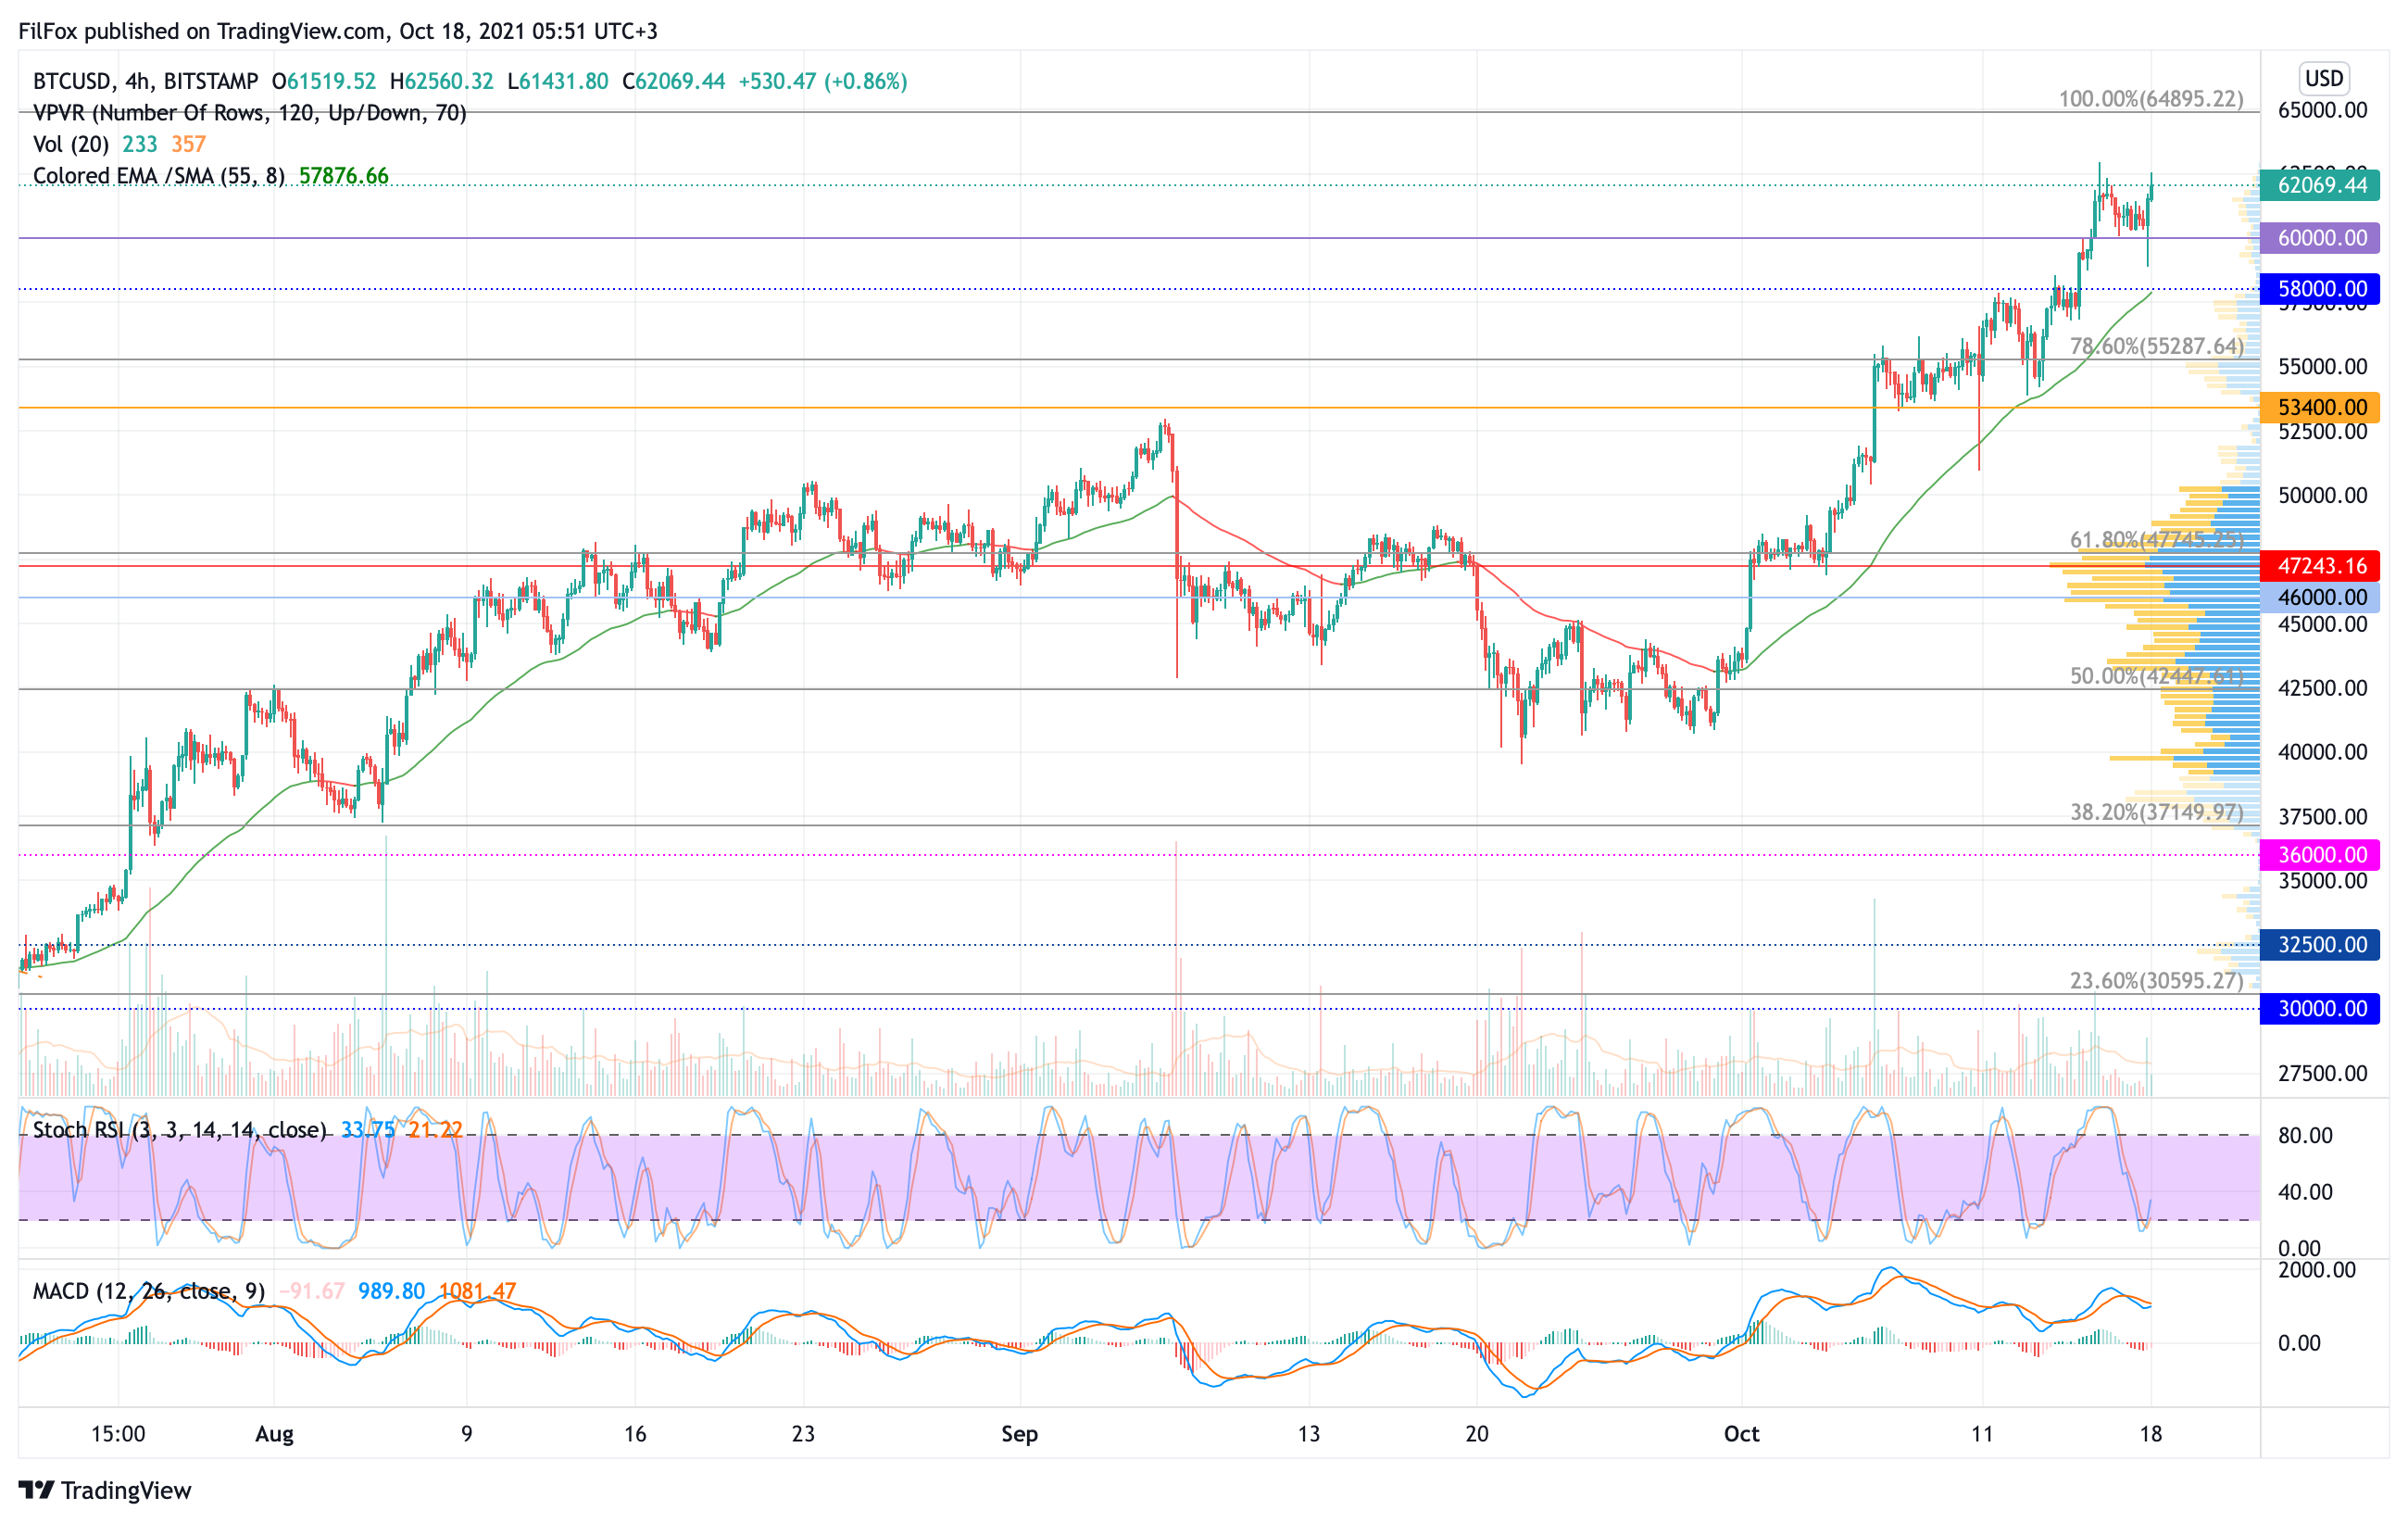
Task: Click the 38.20%(37149.97) Fibonacci label
Action: click(x=2156, y=812)
